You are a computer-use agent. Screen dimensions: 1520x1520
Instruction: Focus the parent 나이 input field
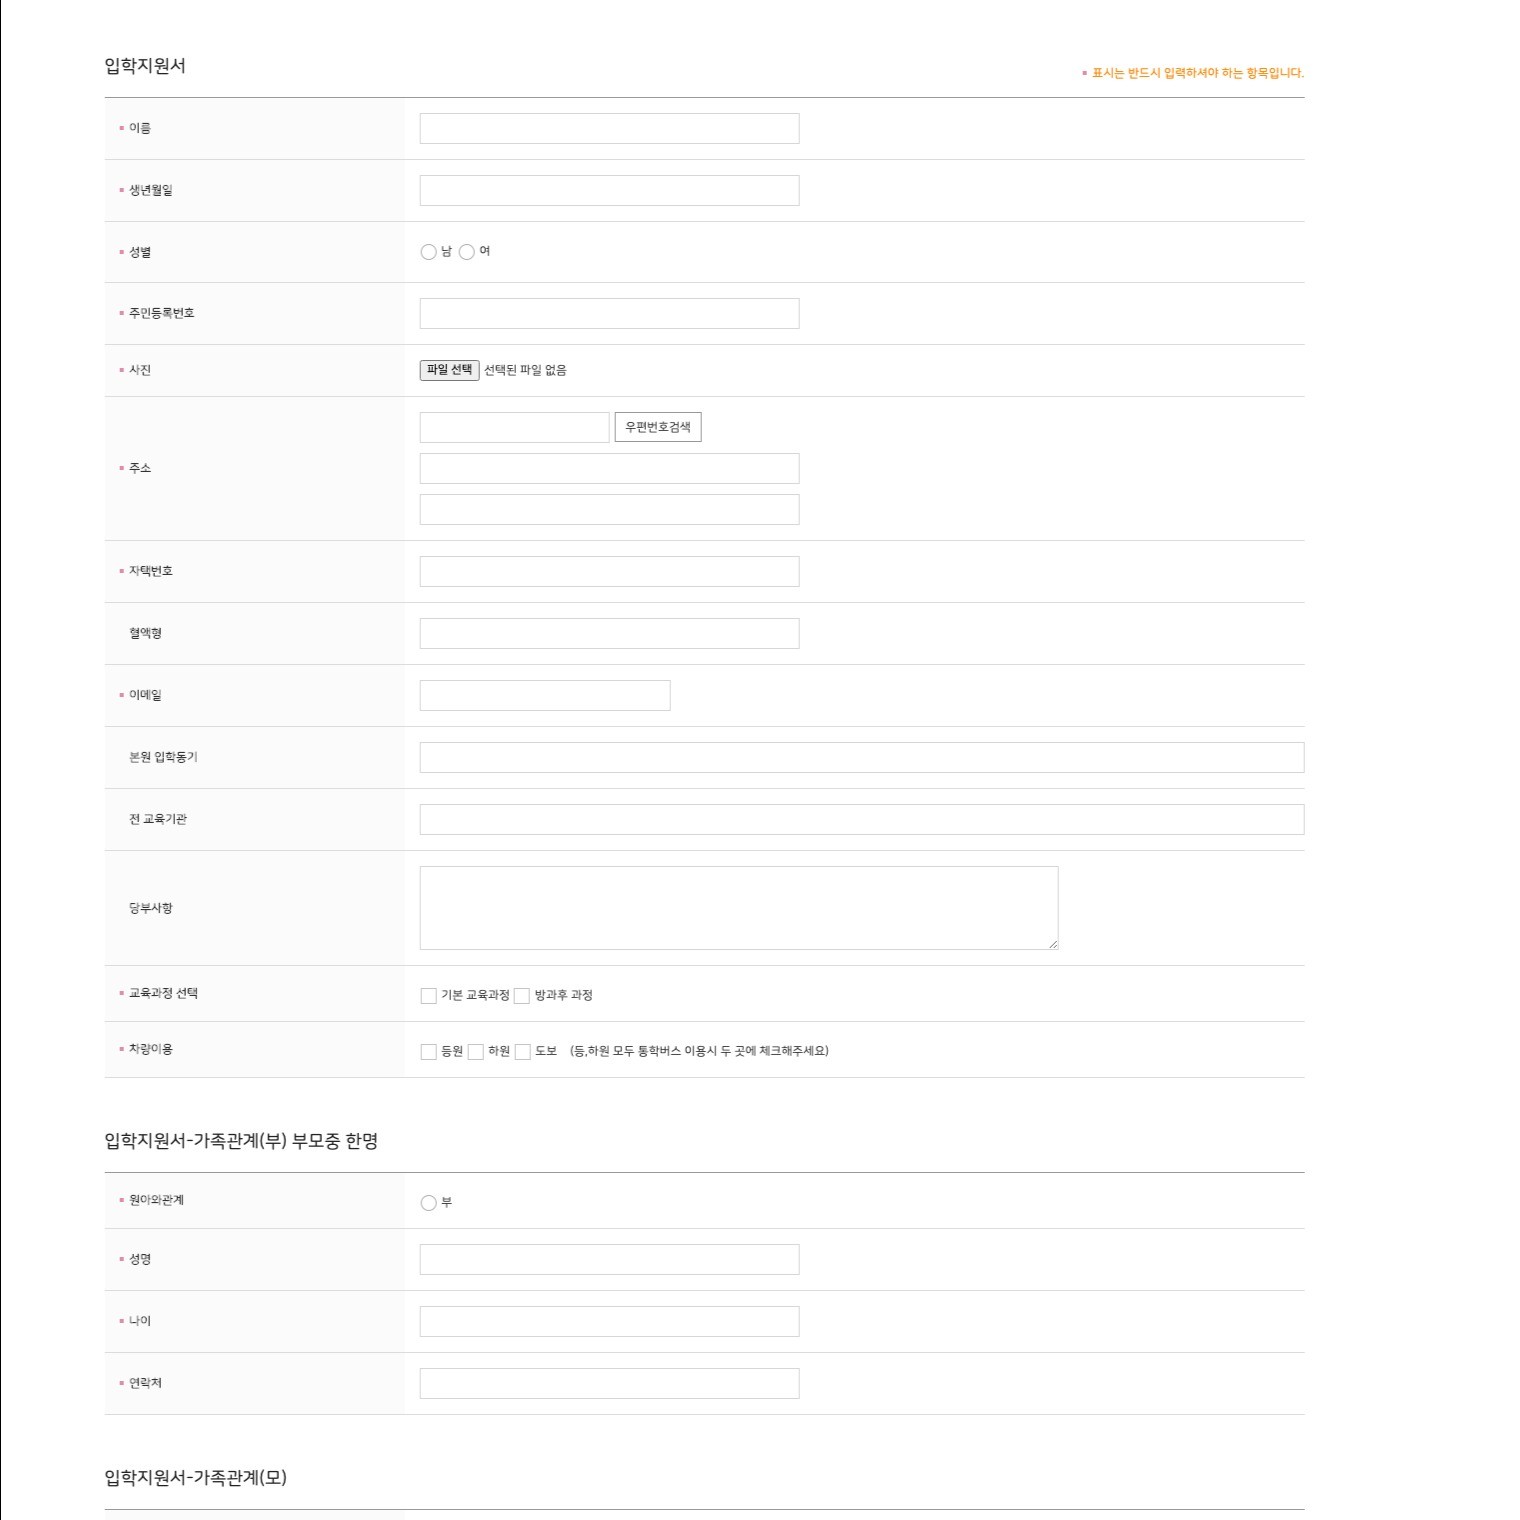point(609,1321)
